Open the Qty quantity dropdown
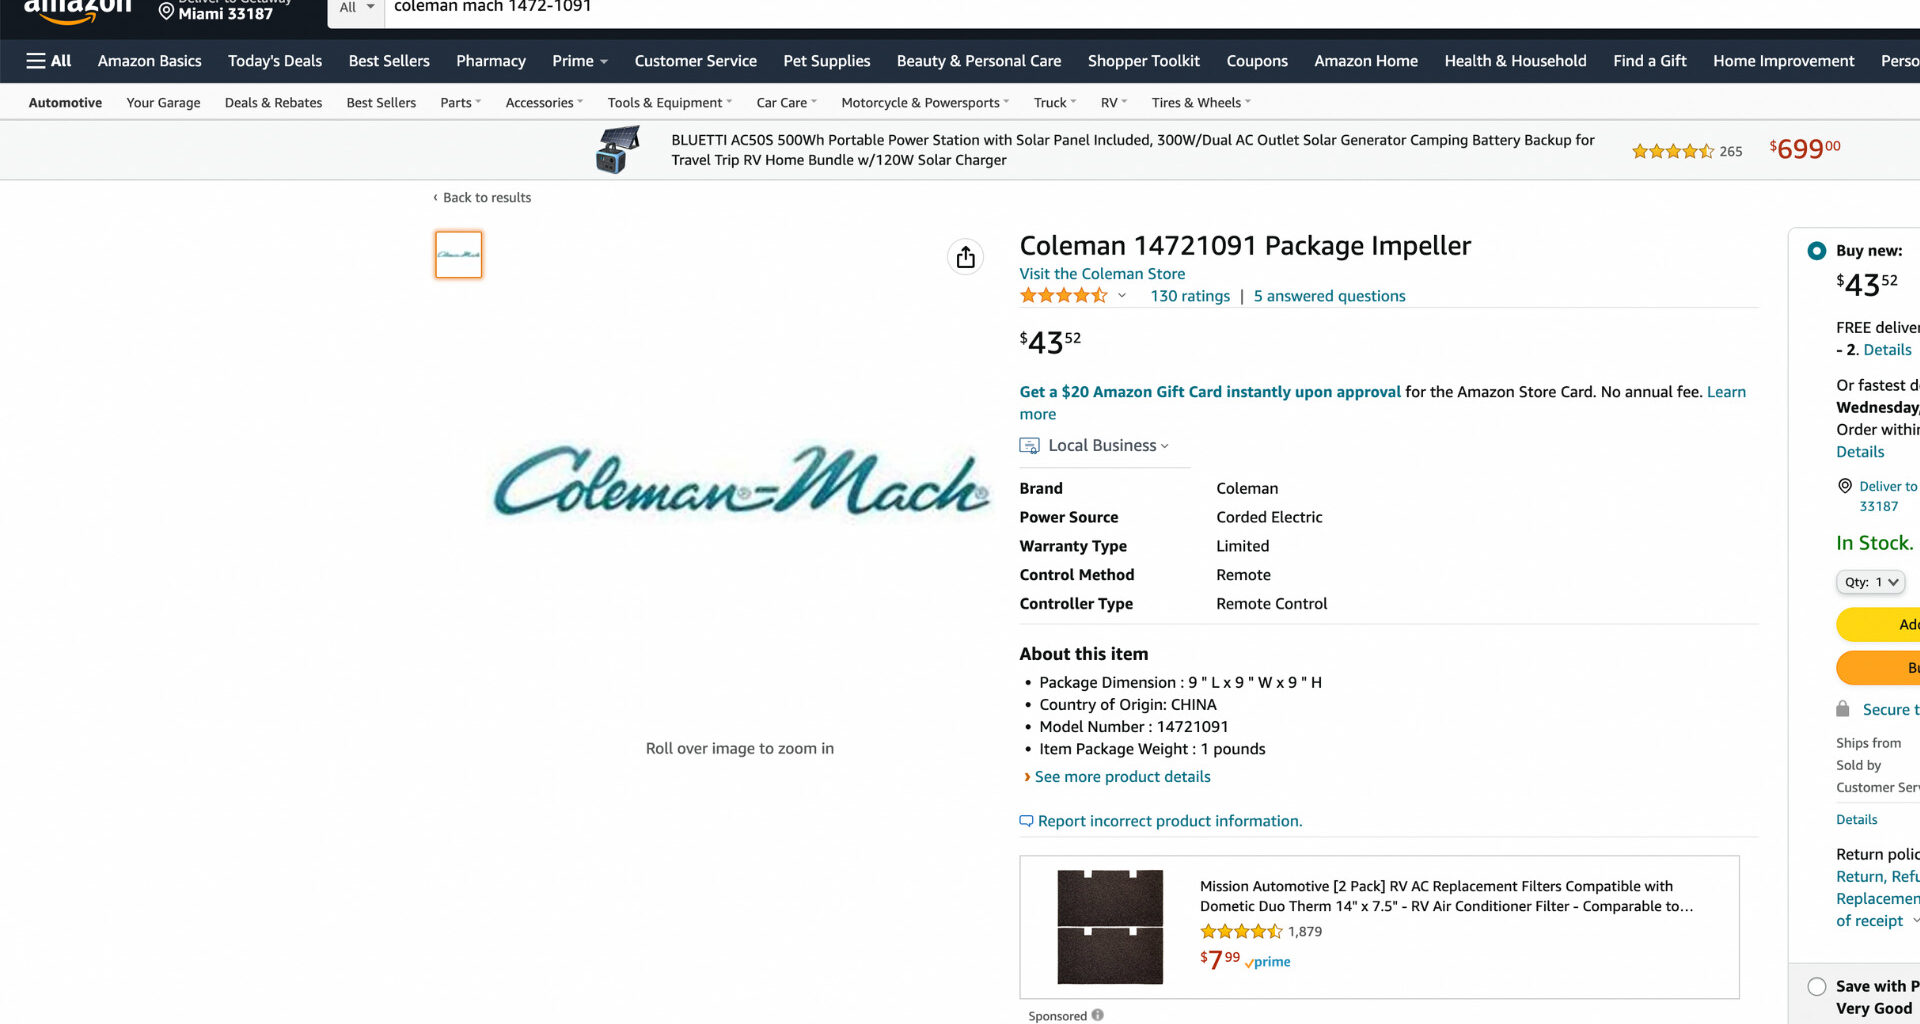This screenshot has height=1024, width=1920. point(1869,581)
